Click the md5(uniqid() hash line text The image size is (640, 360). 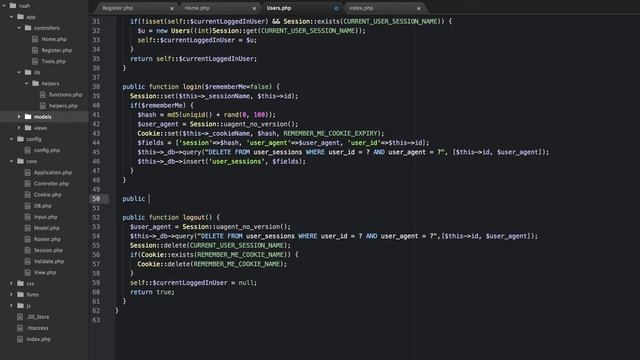tap(207, 115)
